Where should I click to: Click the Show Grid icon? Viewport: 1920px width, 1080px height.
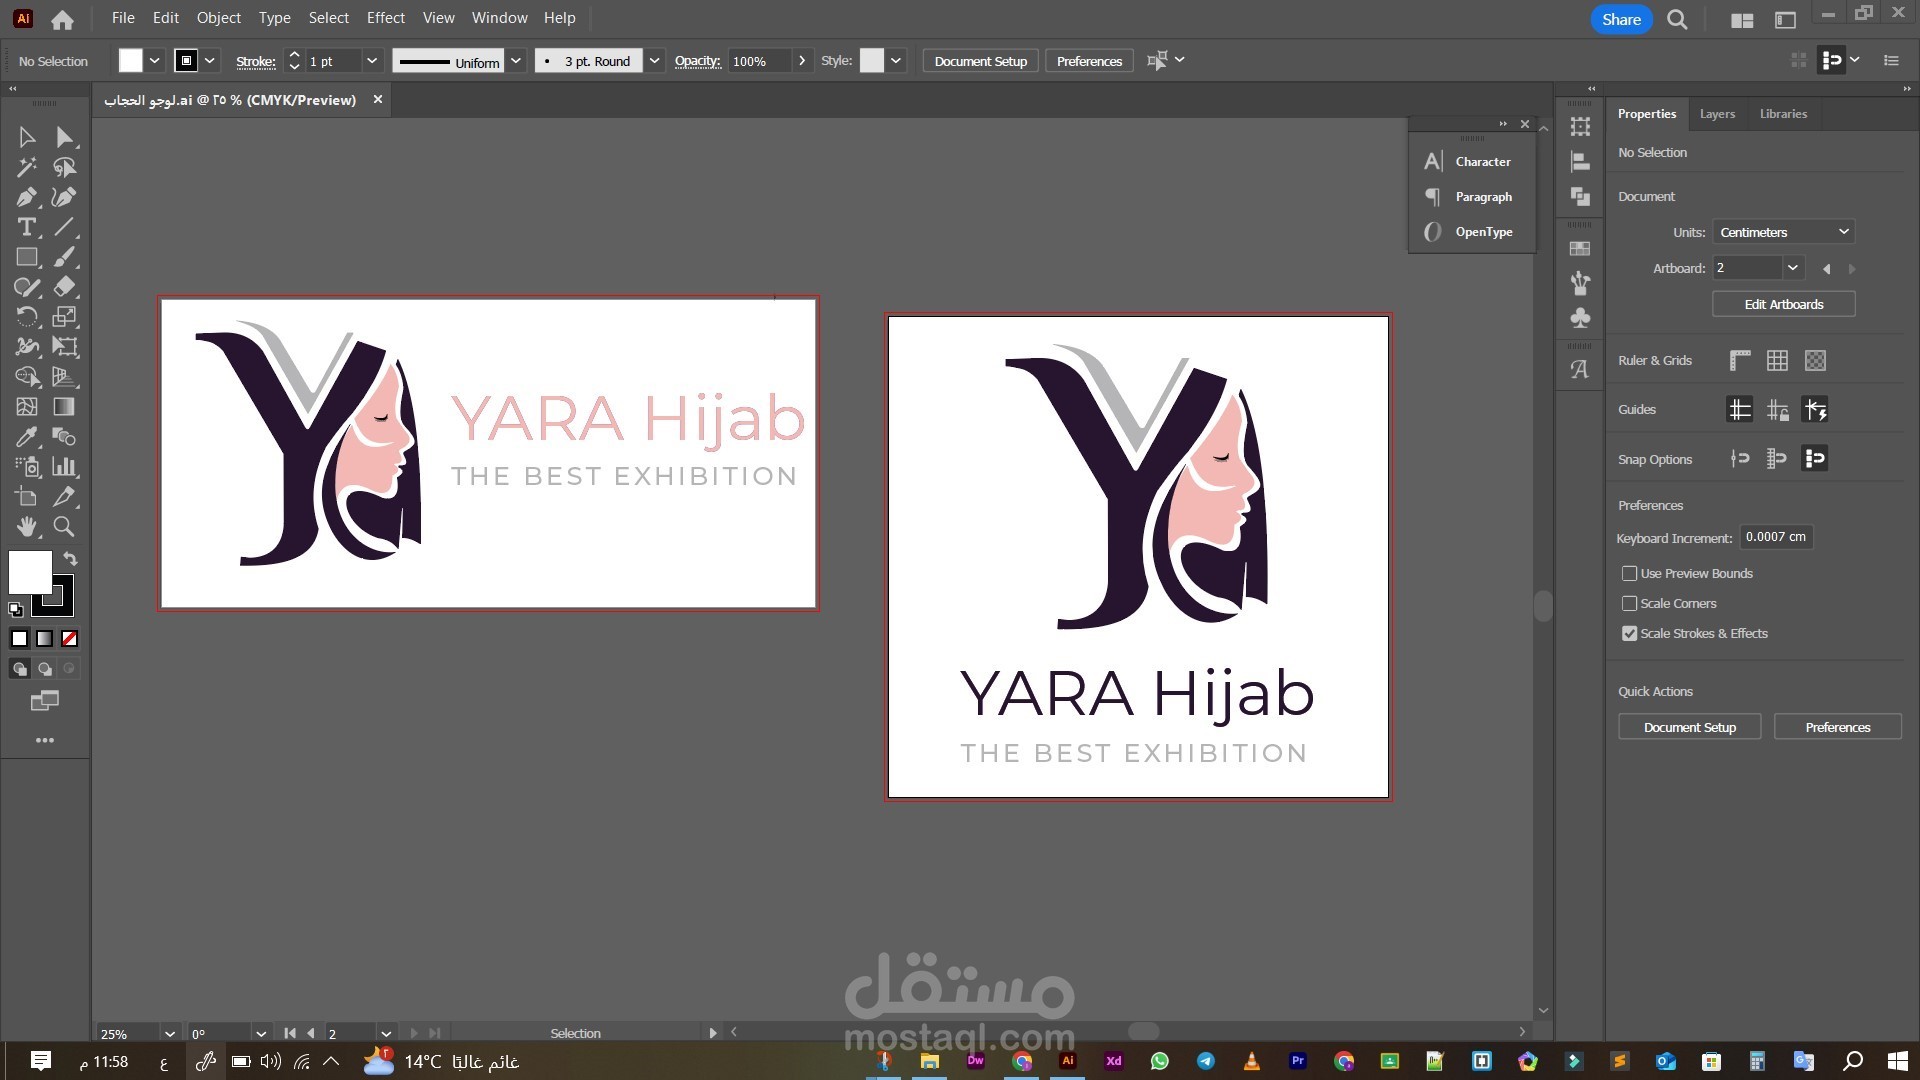click(x=1777, y=361)
